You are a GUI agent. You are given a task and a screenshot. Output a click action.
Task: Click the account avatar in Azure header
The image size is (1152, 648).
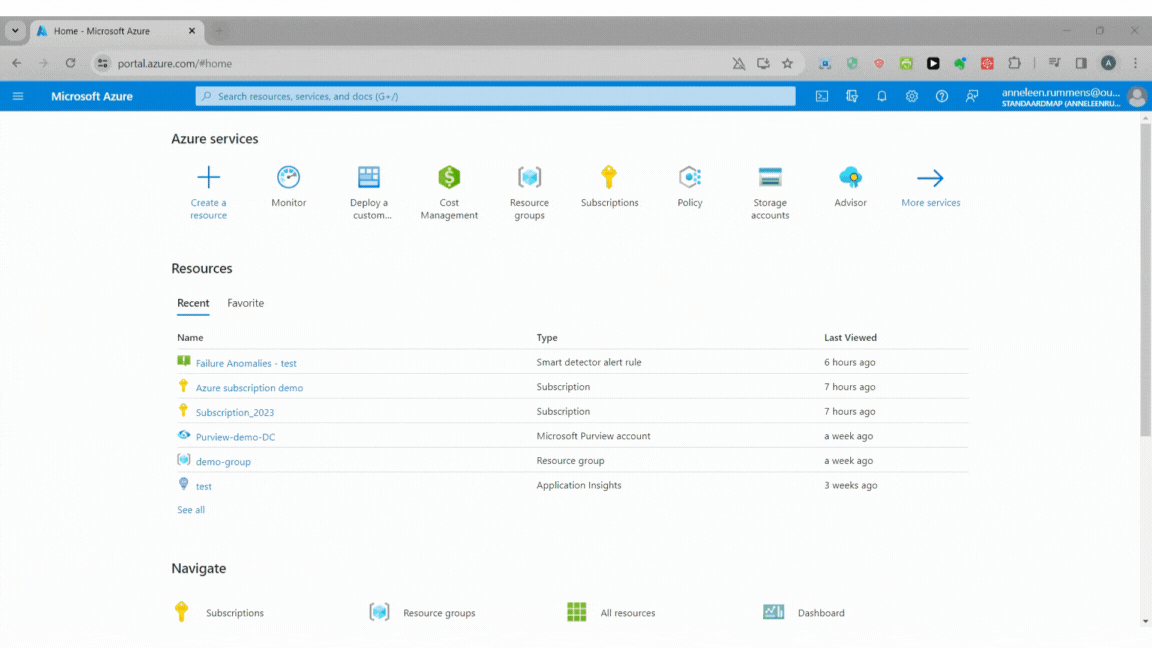[1137, 96]
